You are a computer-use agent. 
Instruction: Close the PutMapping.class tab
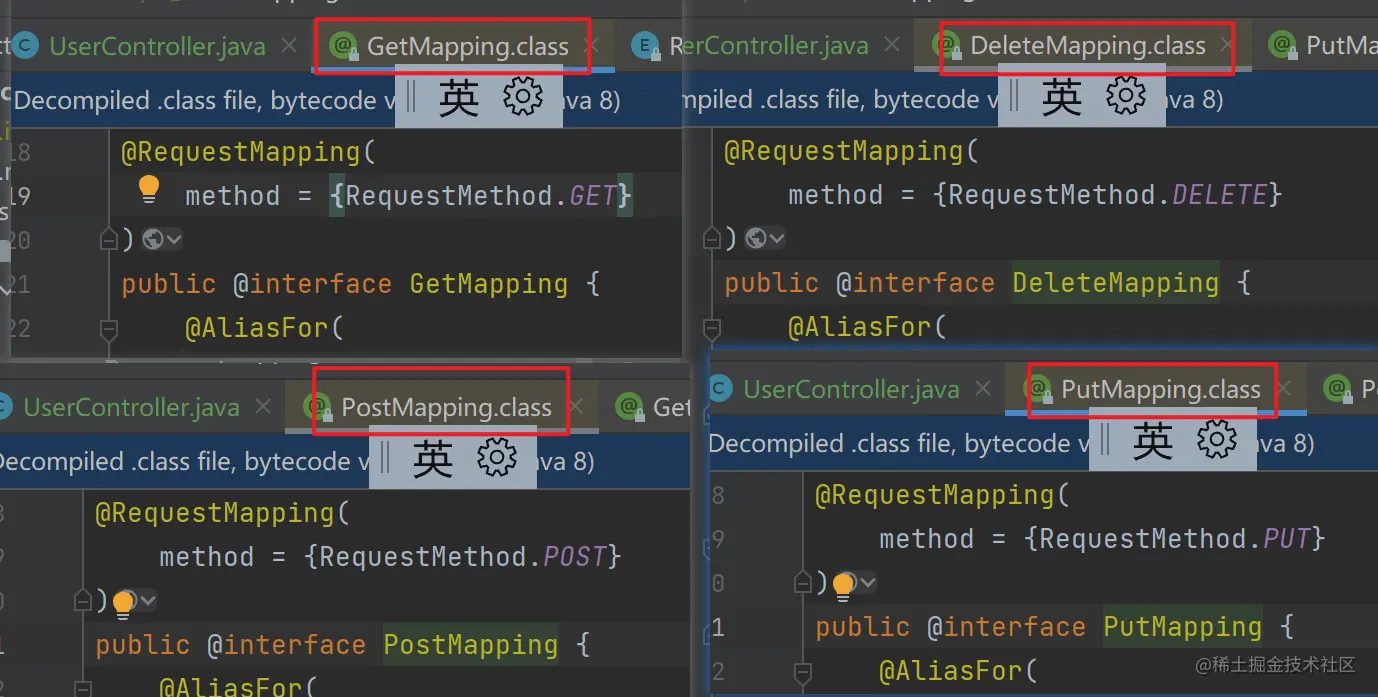coord(1285,389)
